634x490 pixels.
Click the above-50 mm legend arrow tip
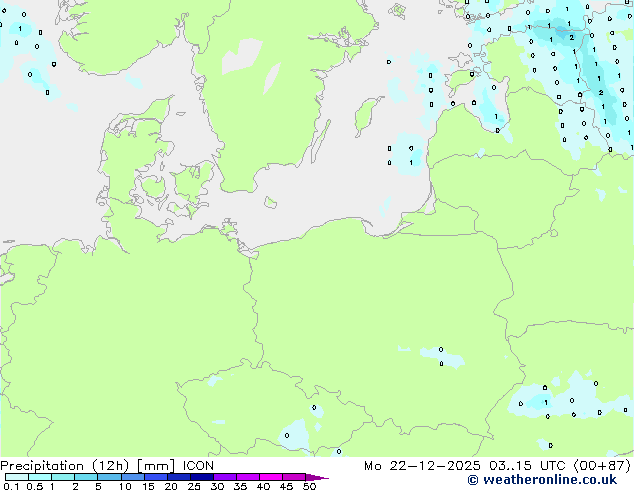pos(317,477)
